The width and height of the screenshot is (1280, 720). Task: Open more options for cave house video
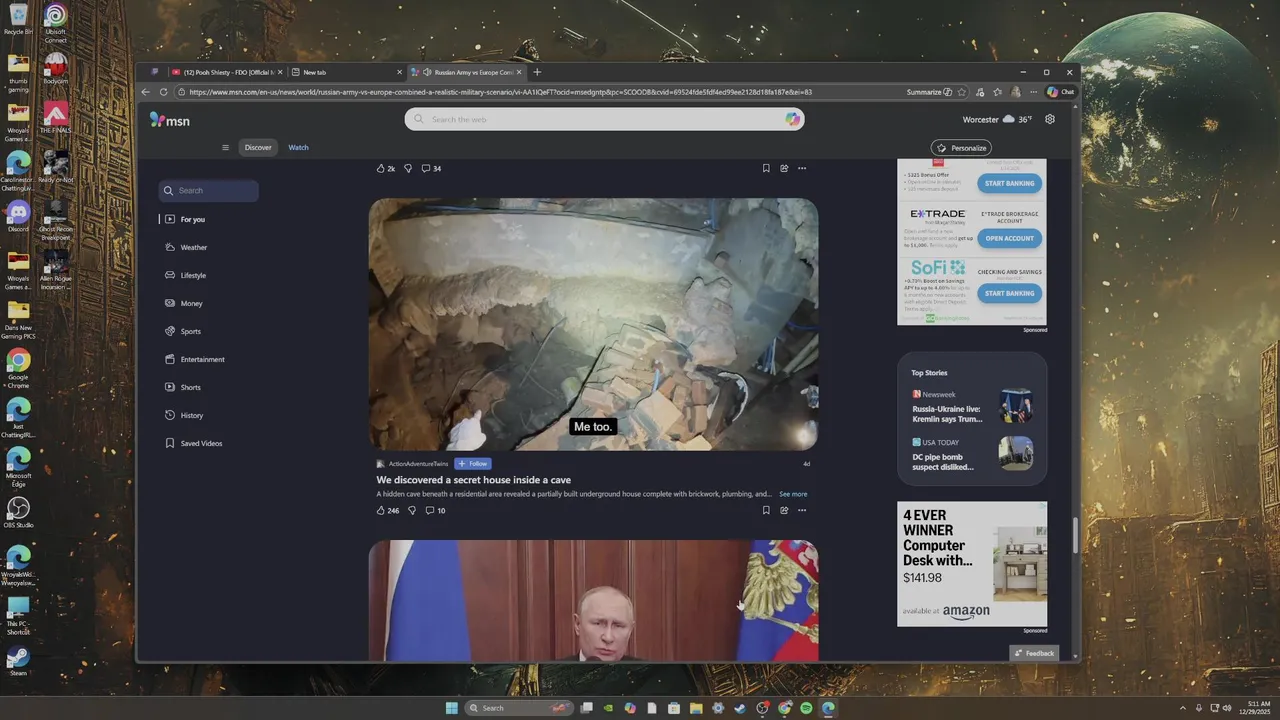802,510
